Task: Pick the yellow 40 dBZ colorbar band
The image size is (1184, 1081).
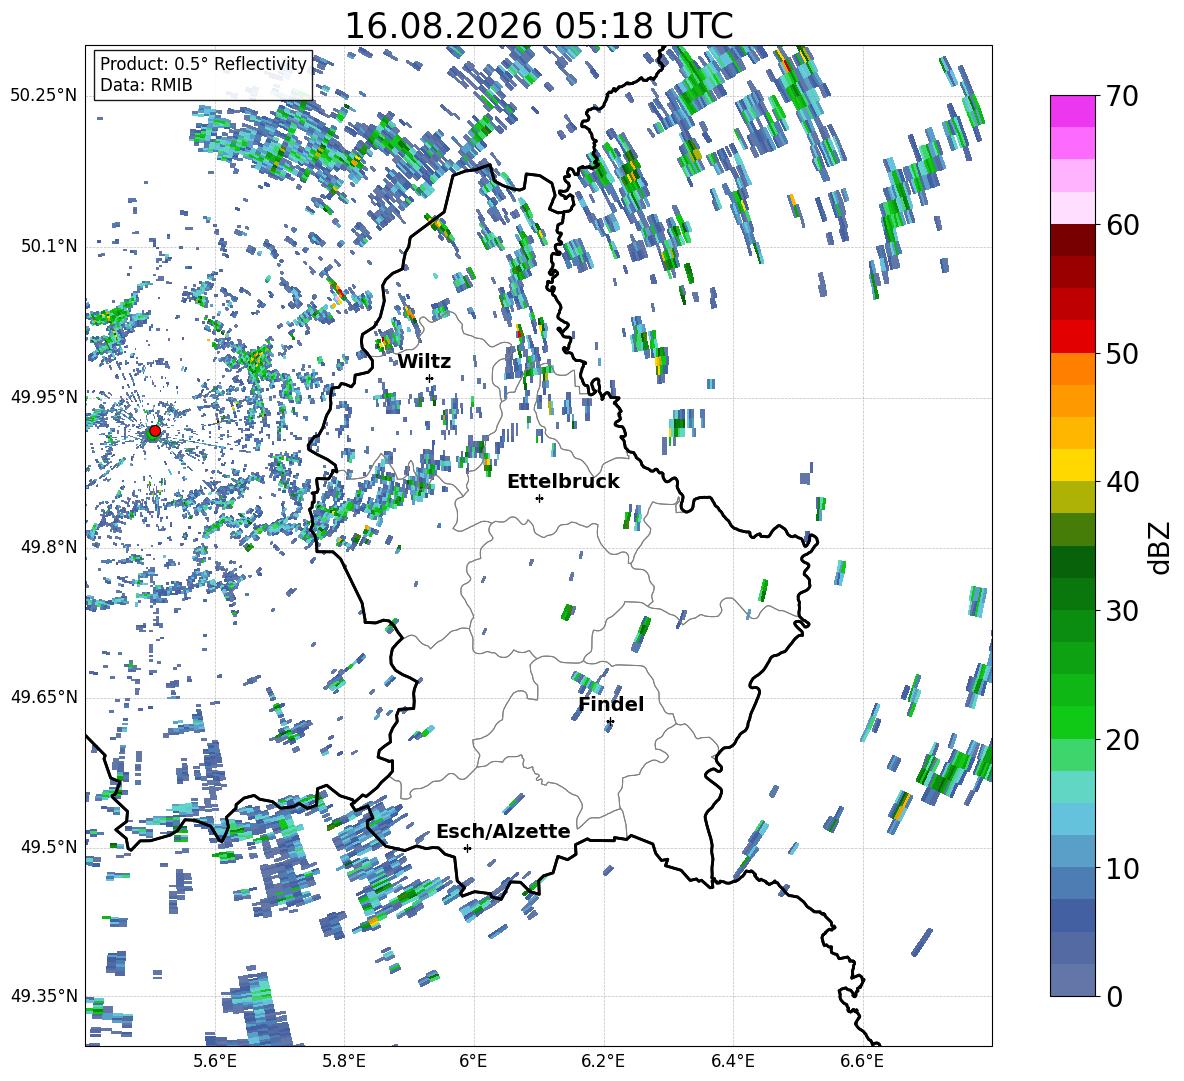Action: (1072, 465)
